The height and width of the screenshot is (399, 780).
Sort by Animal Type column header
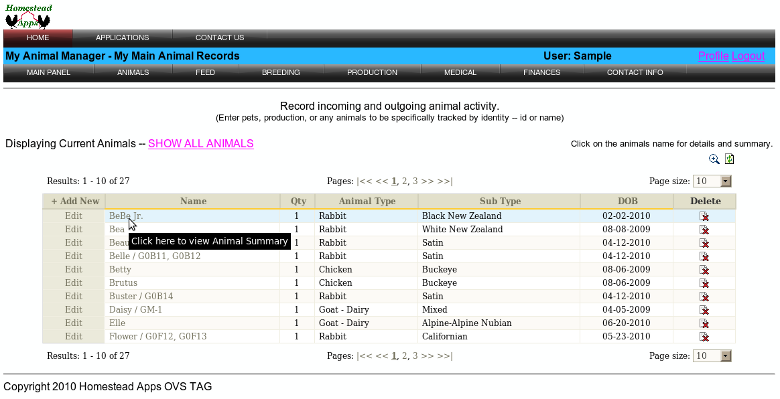point(367,201)
